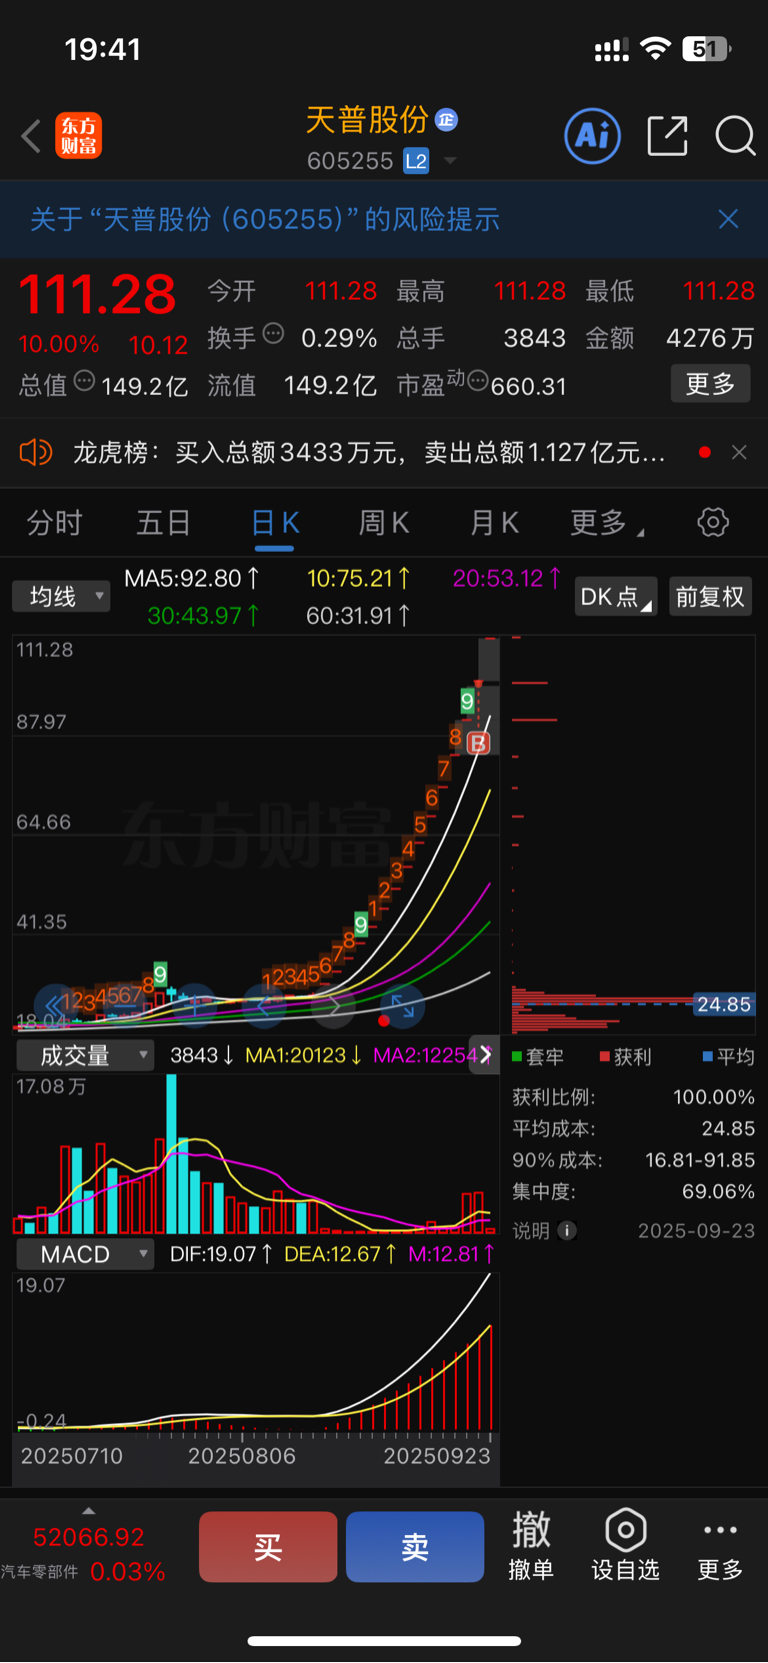
Task: Tap the 集中度 69.06% value
Action: click(x=719, y=1192)
